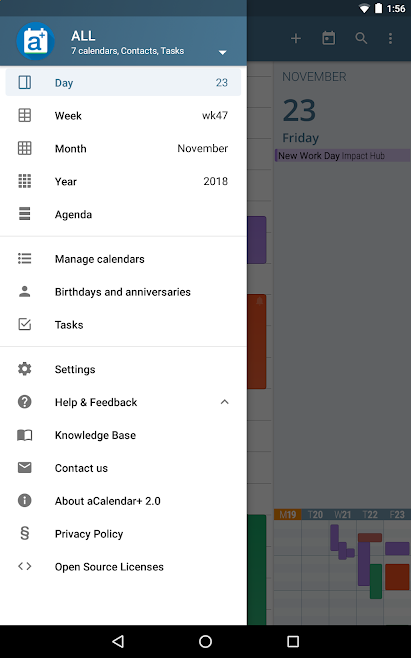Tap the search magnifier icon
This screenshot has height=658, width=411.
tap(361, 39)
